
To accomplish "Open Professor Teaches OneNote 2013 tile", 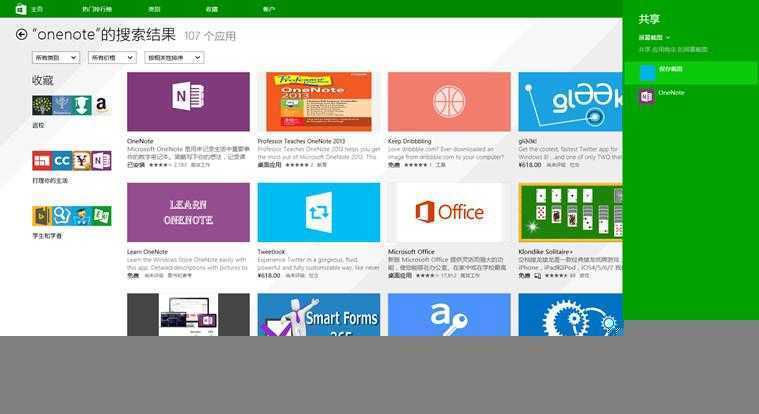I will pos(319,102).
